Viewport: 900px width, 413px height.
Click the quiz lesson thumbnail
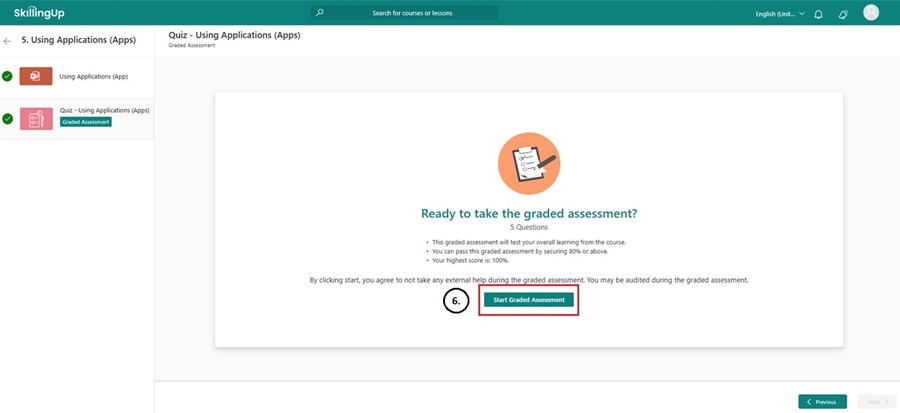point(36,119)
